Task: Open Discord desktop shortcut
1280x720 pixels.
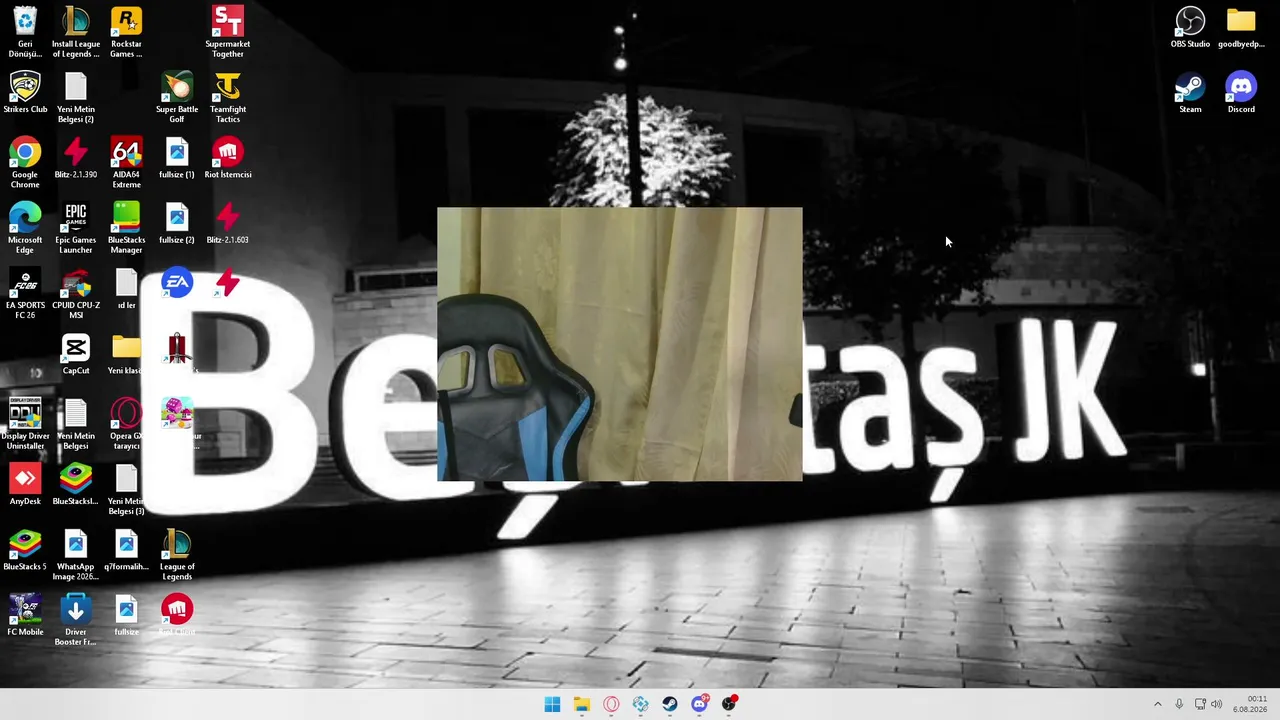Action: point(1241,93)
